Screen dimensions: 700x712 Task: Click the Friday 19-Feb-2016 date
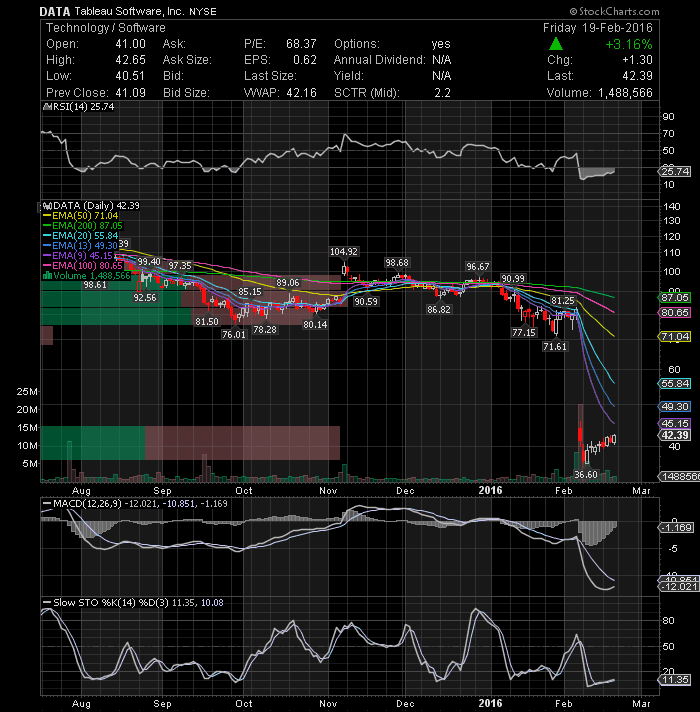[597, 28]
